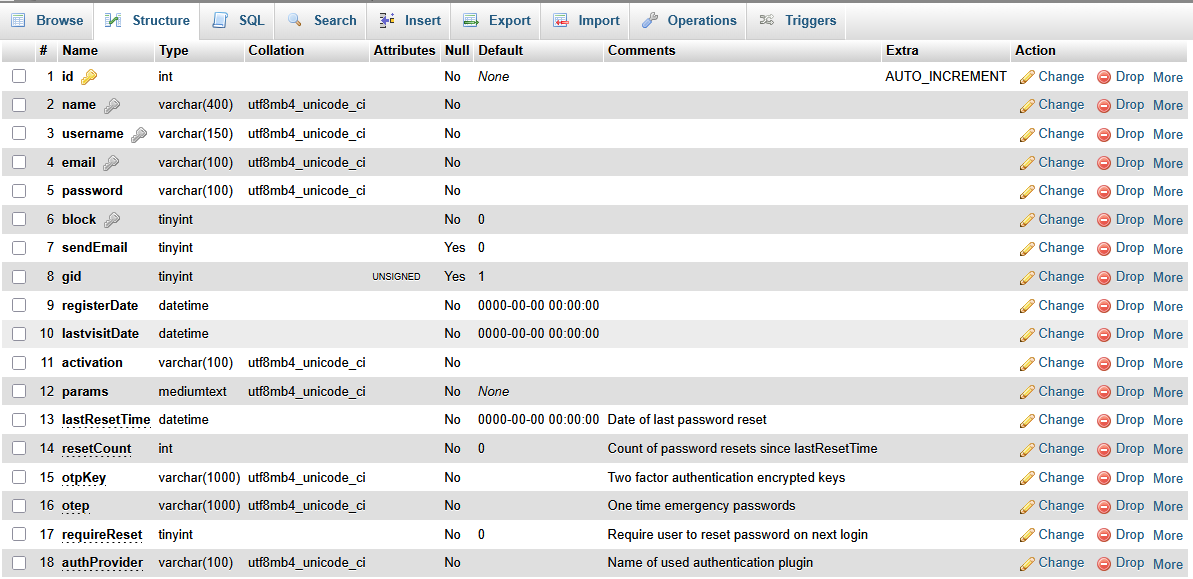Screen dimensions: 1193x579
Task: Click Drop link for the lastvisitDate column
Action: pos(1129,334)
